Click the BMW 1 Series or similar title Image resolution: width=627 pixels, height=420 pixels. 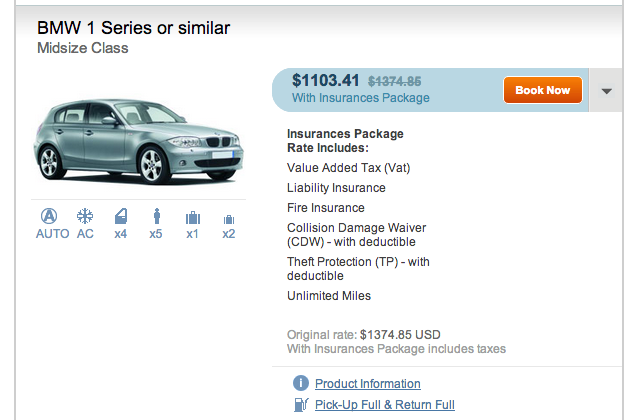pos(133,28)
